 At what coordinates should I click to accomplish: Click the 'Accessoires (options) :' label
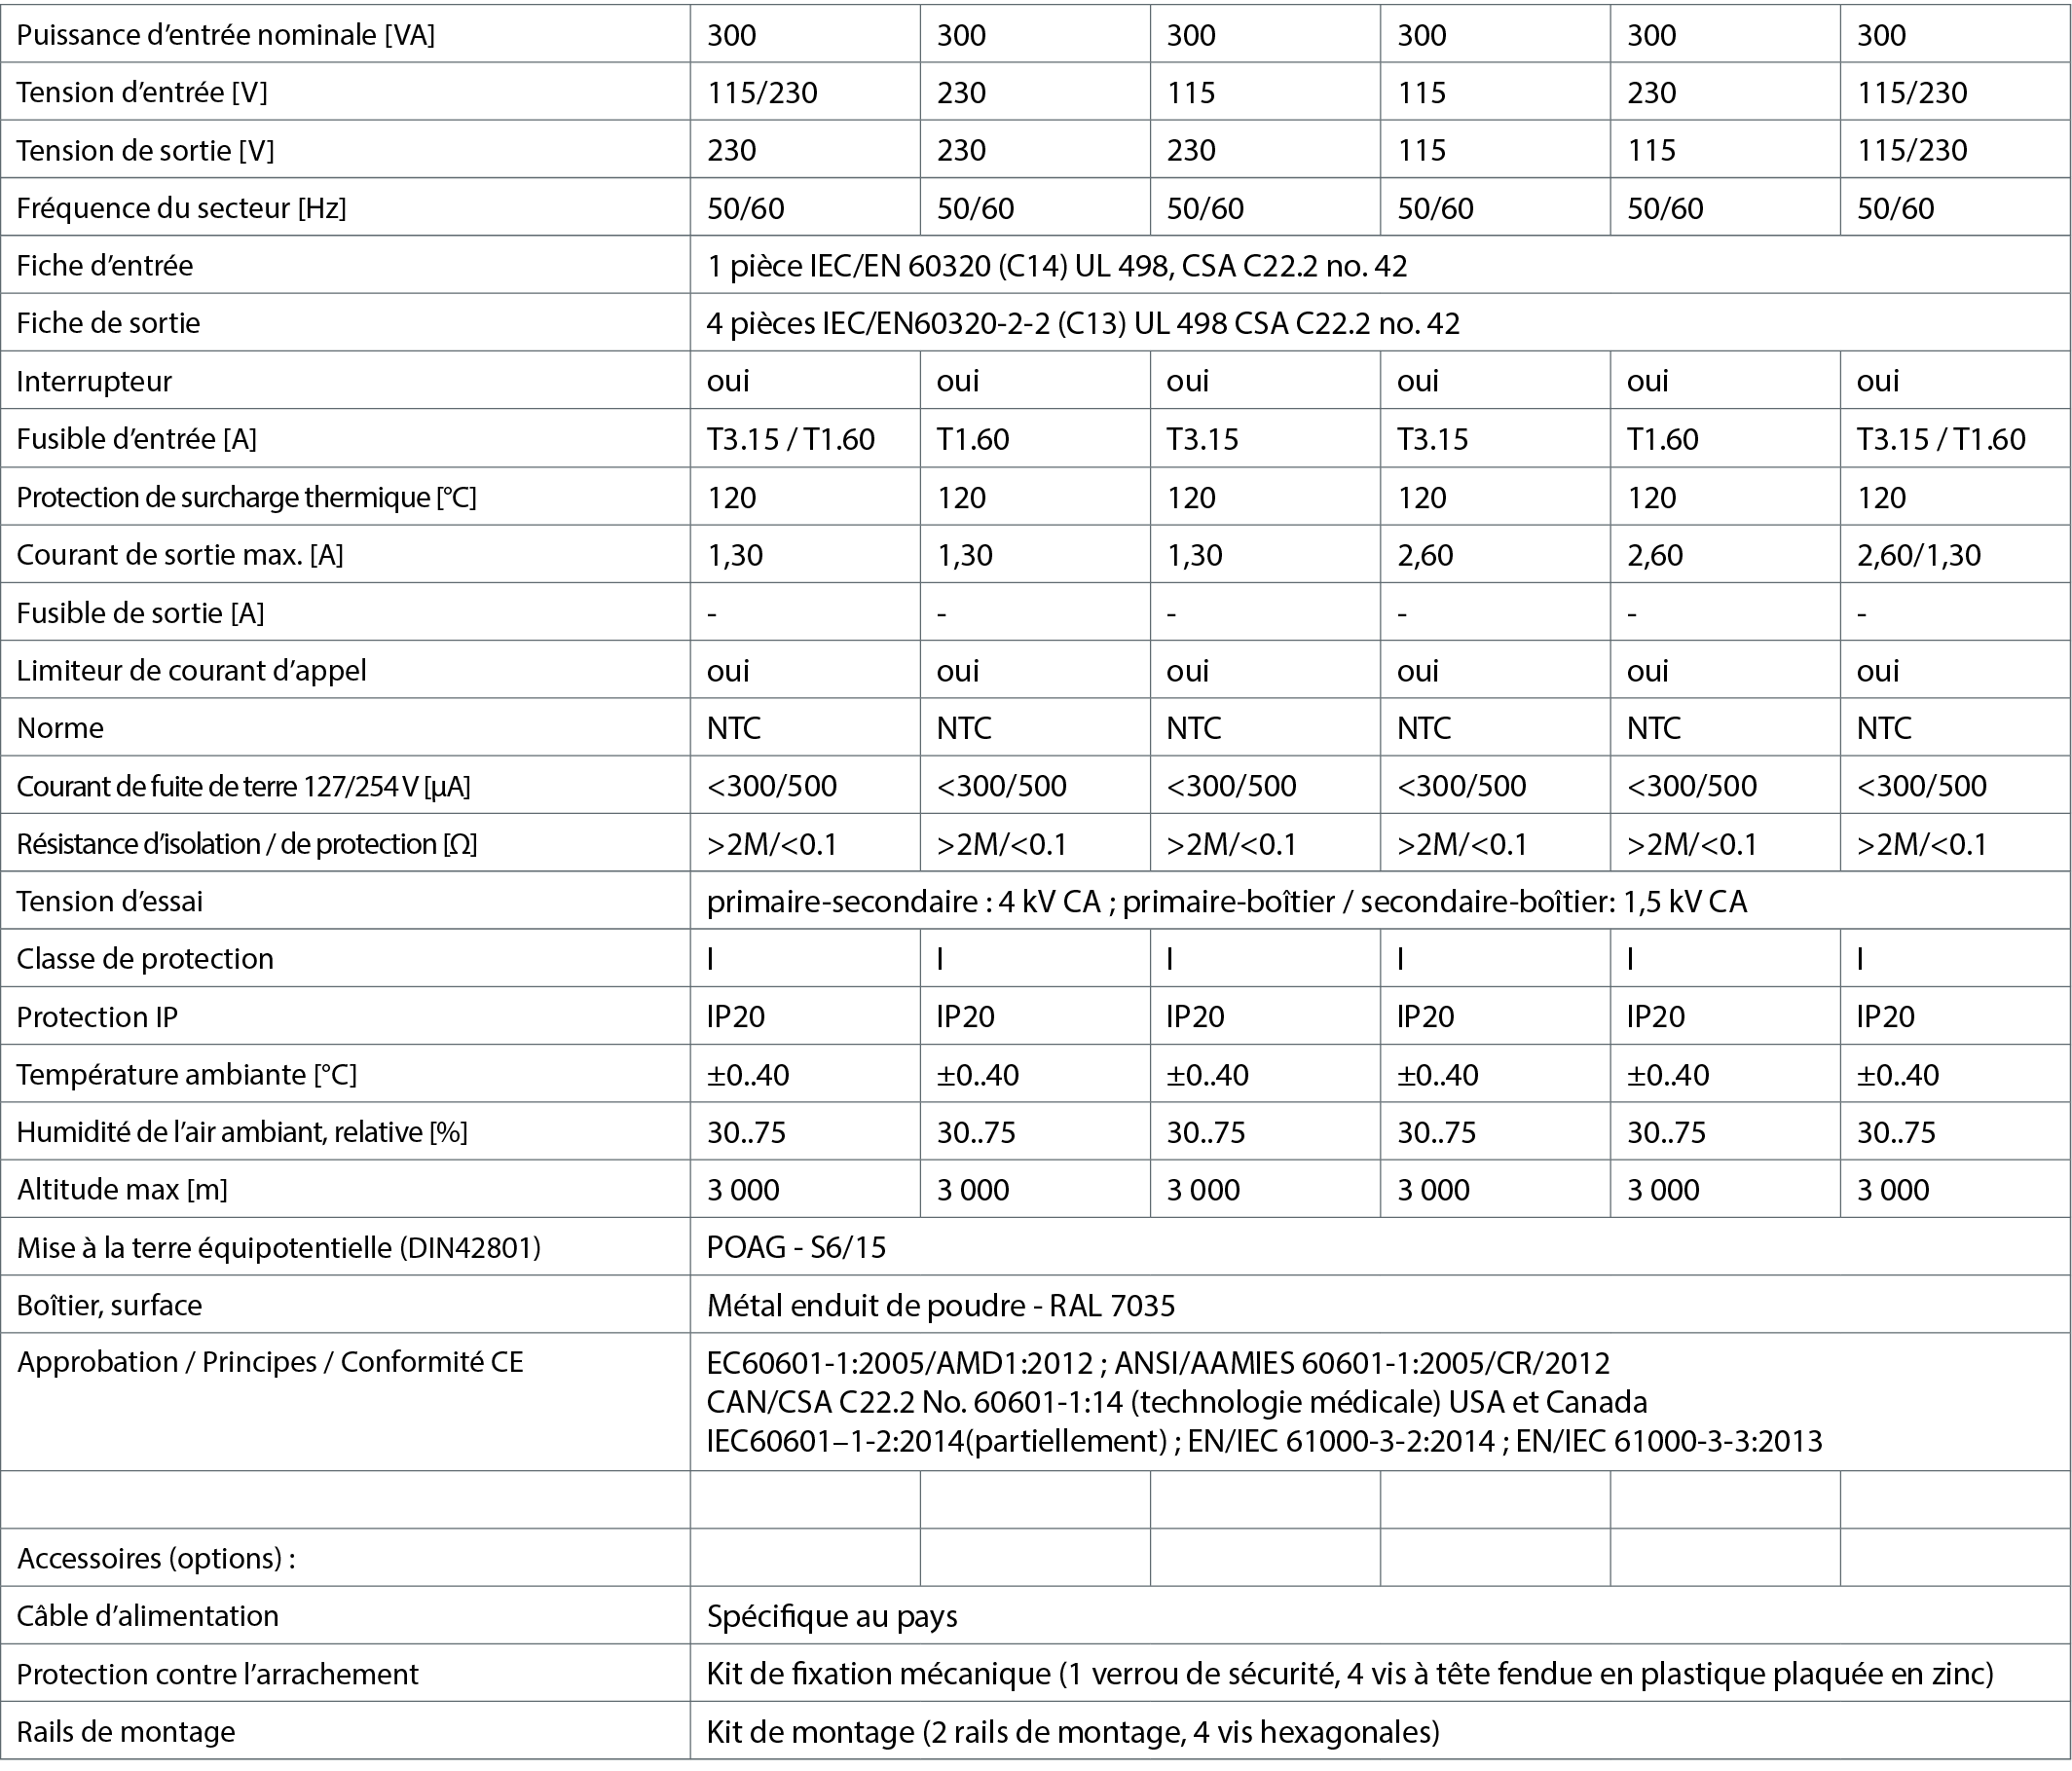[156, 1559]
